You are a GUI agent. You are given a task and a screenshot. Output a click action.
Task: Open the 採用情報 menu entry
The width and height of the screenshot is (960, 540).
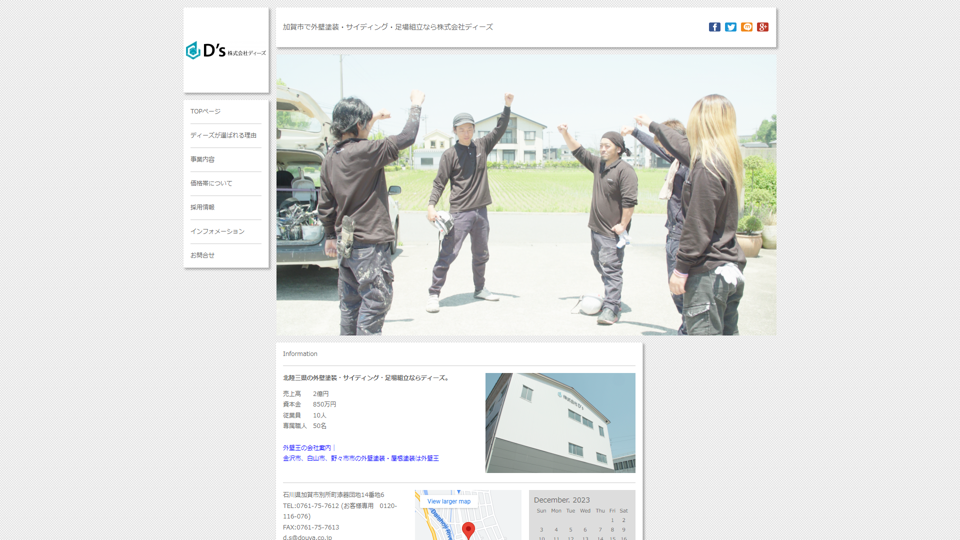coord(202,207)
